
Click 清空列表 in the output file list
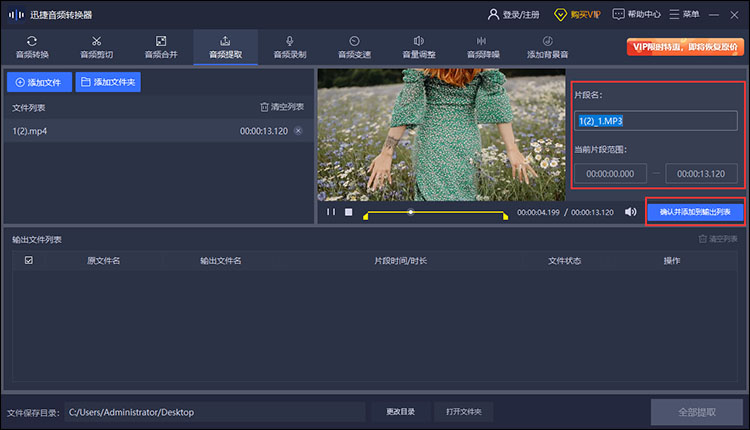coord(718,239)
